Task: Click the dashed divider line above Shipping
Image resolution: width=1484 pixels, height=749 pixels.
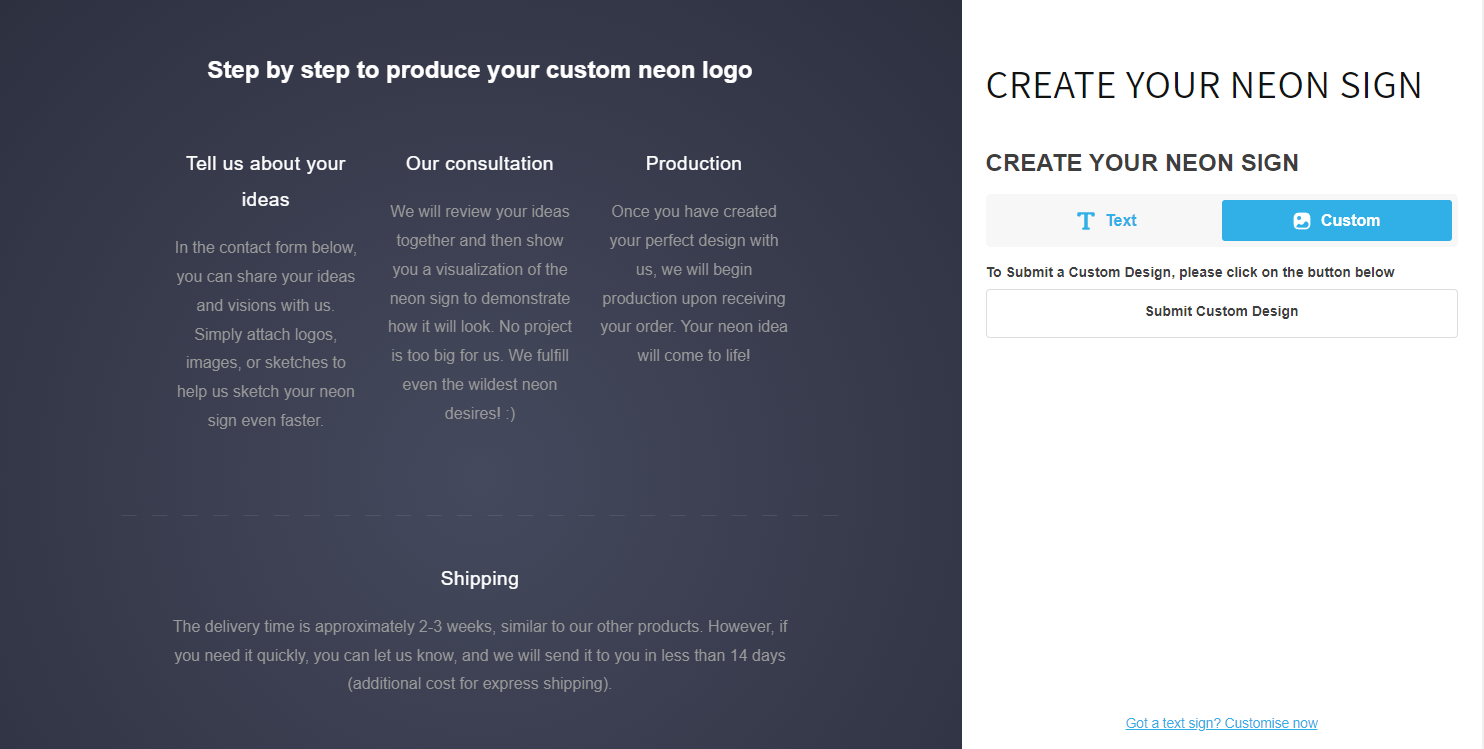Action: (479, 515)
